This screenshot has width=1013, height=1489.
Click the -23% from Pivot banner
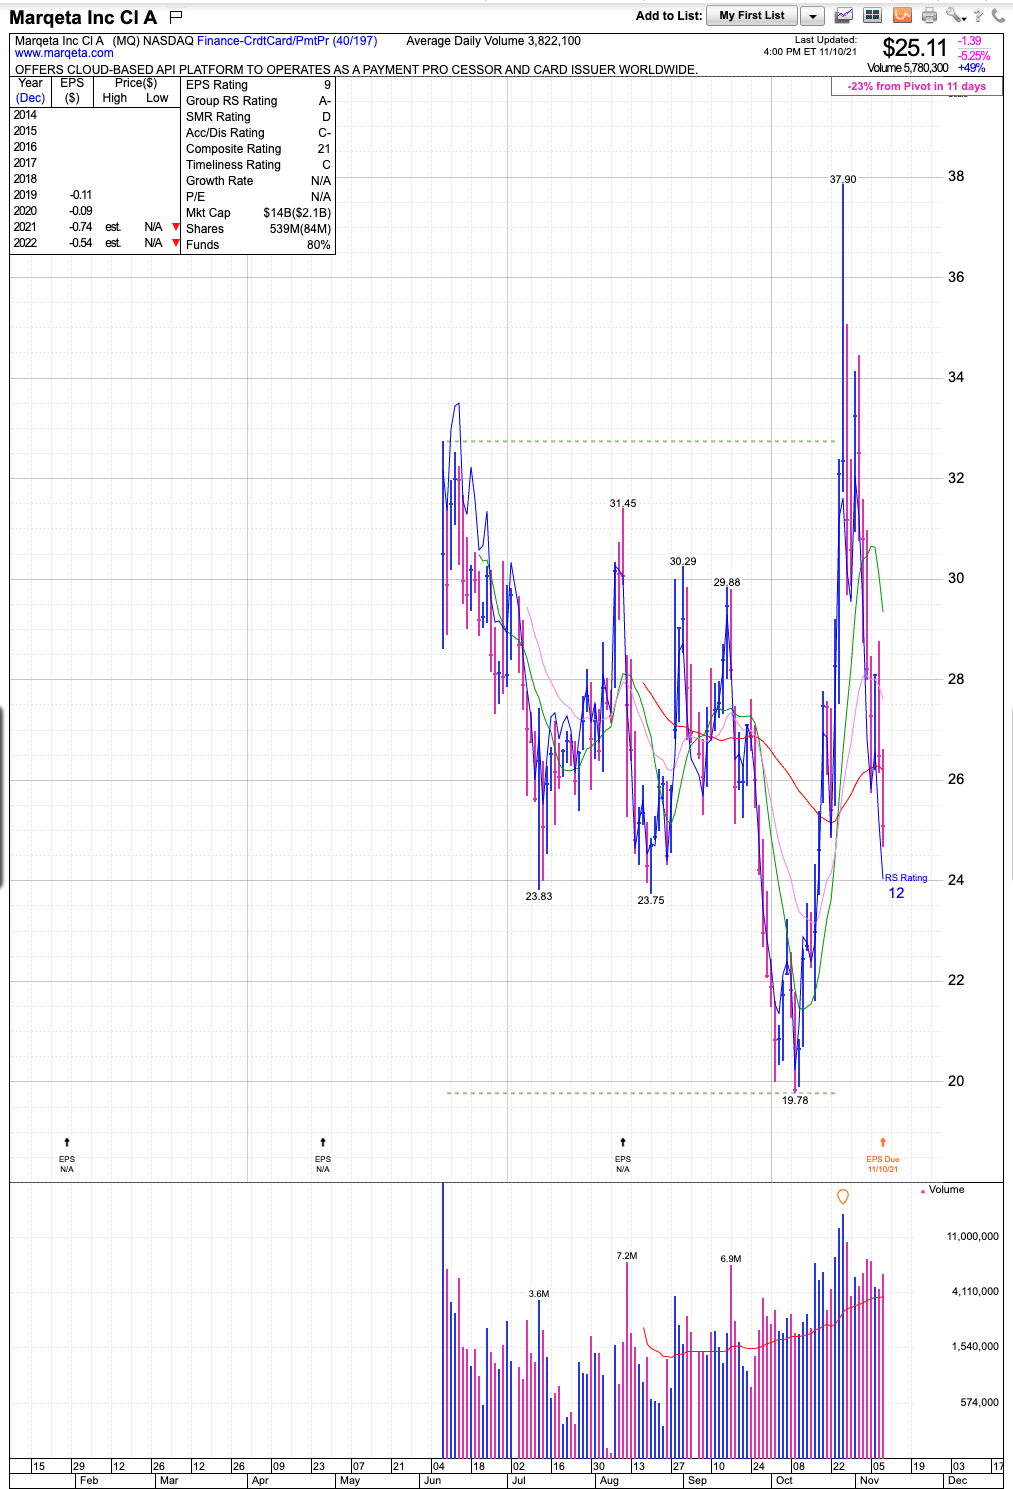(917, 86)
